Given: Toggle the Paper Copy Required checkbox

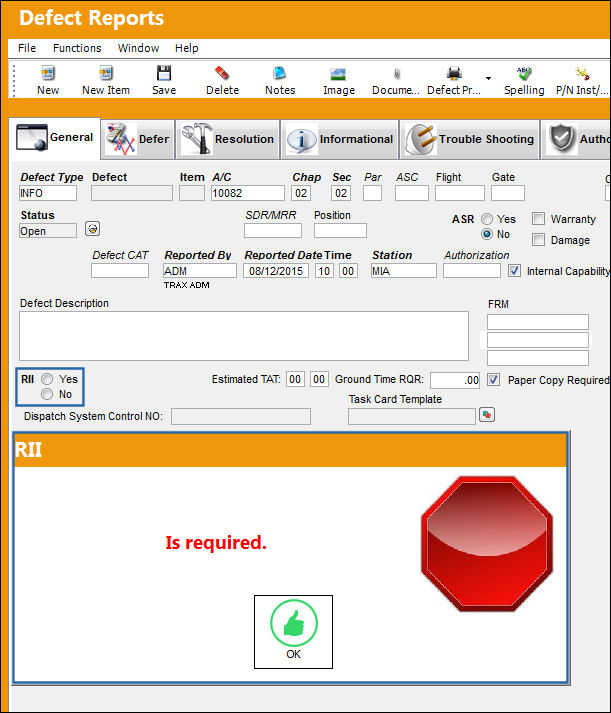Looking at the screenshot, I should pos(493,379).
